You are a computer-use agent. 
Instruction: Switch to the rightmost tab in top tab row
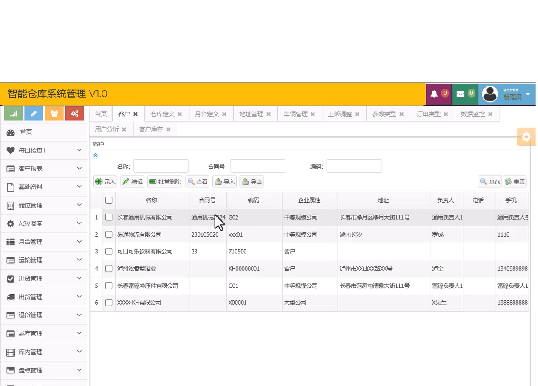click(476, 114)
